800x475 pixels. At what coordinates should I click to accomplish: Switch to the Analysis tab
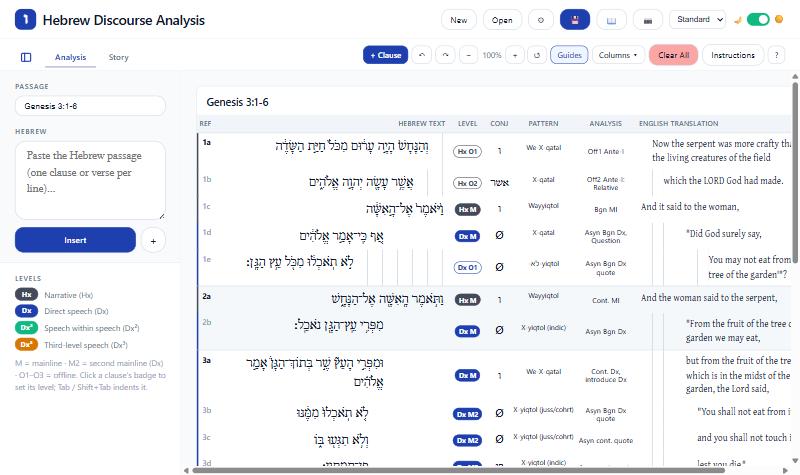70,57
